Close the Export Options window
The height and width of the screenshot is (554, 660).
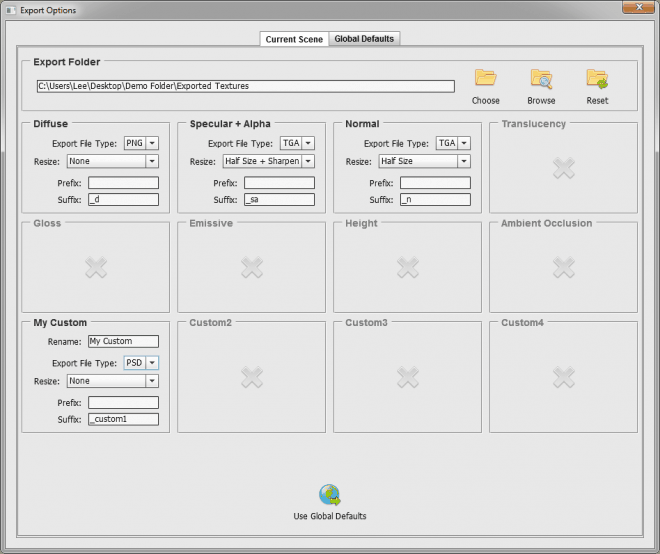(x=639, y=7)
